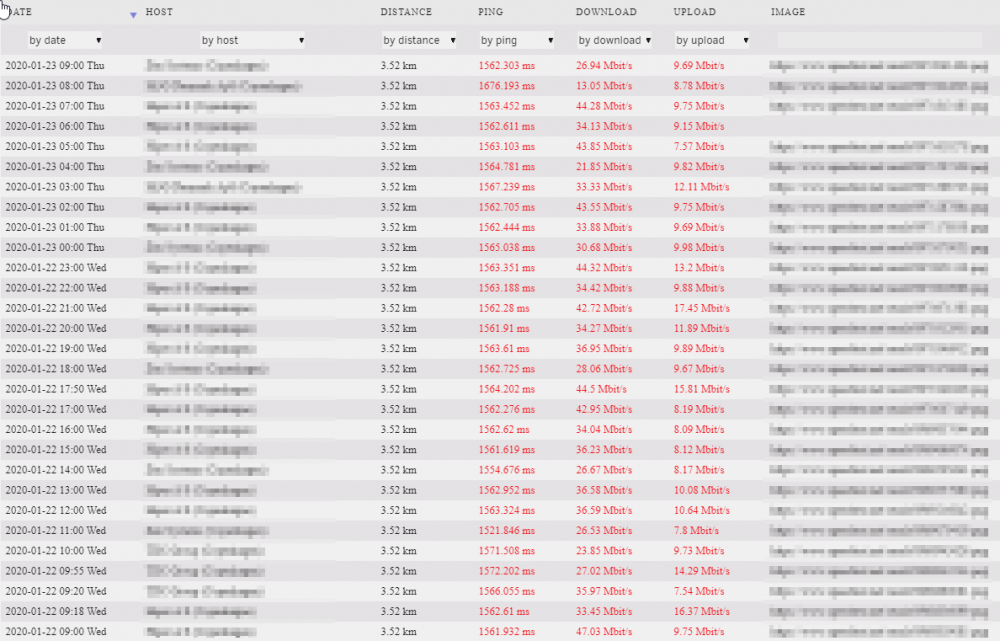
Task: Open the 'by ping' filter dropdown
Action: (x=517, y=40)
